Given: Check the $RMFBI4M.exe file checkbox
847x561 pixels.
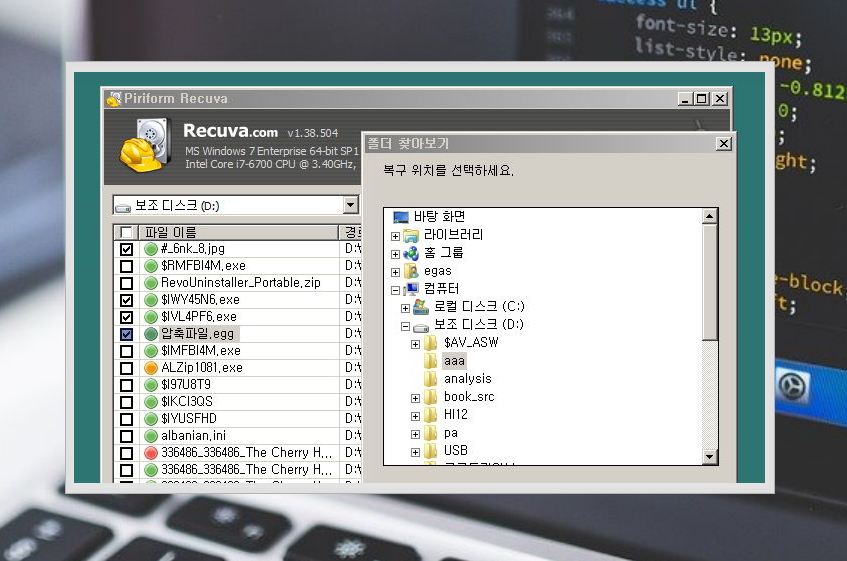Looking at the screenshot, I should 126,266.
